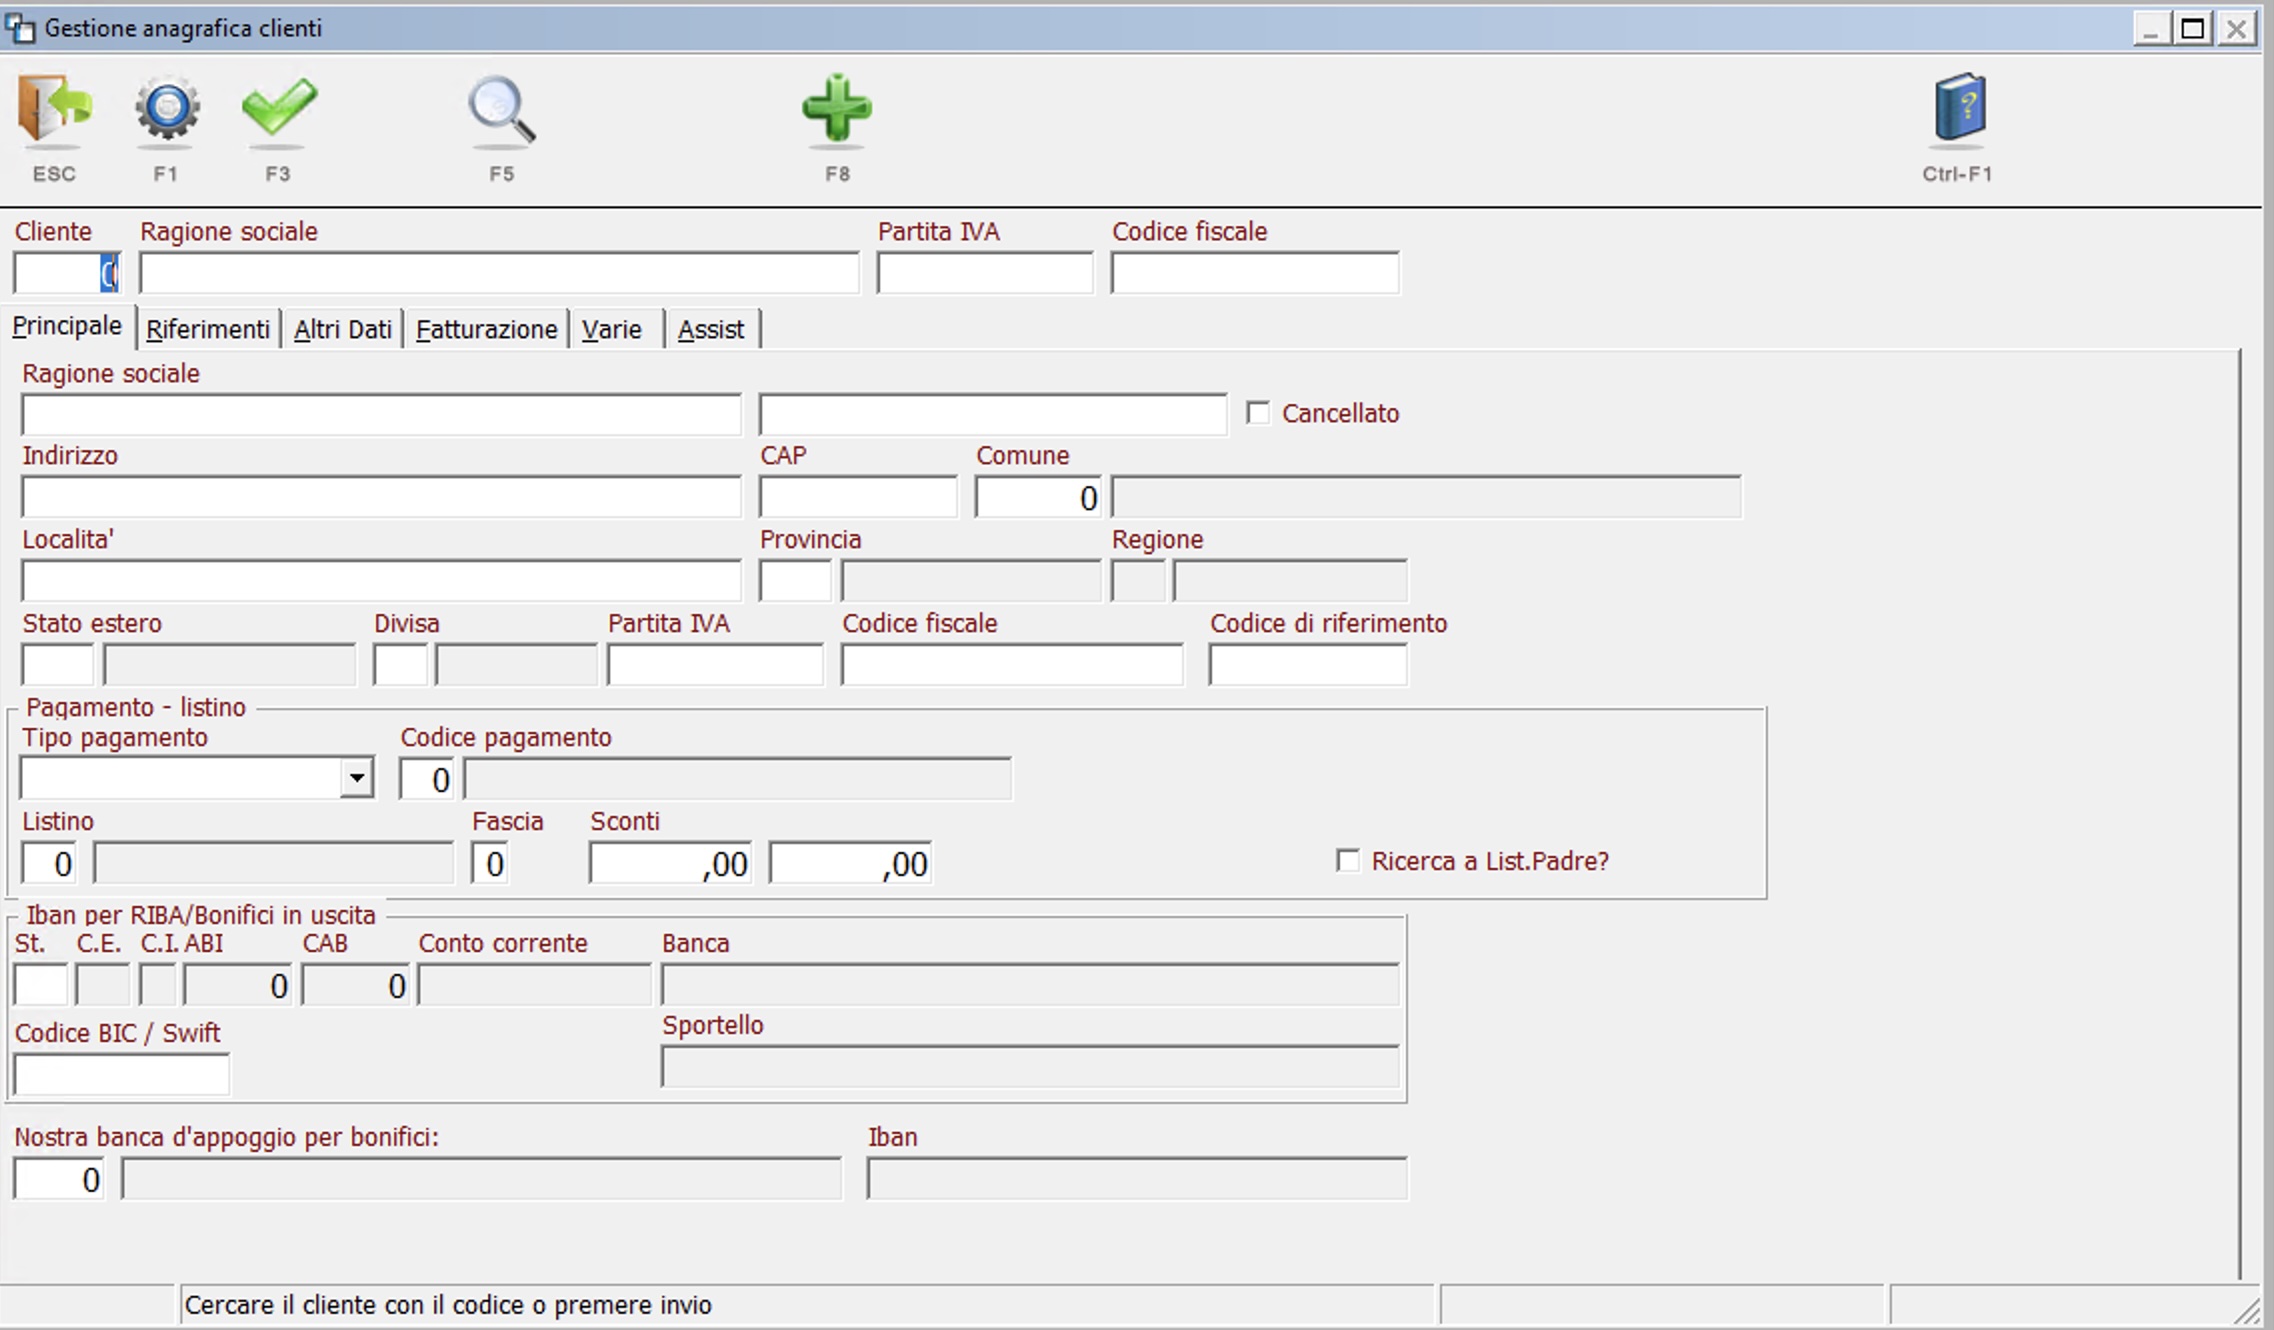Click the ESC exit door icon

54,110
